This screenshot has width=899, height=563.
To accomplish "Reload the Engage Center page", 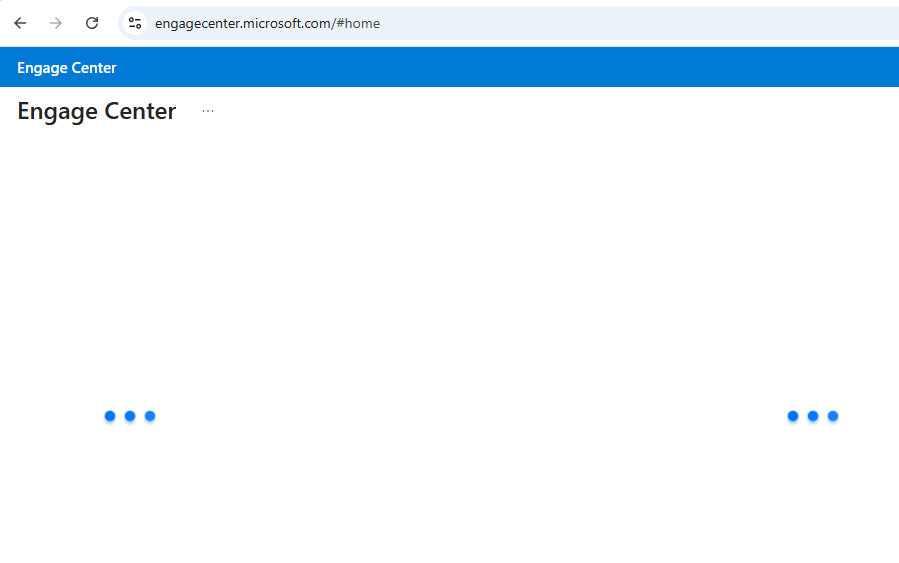I will pos(92,23).
